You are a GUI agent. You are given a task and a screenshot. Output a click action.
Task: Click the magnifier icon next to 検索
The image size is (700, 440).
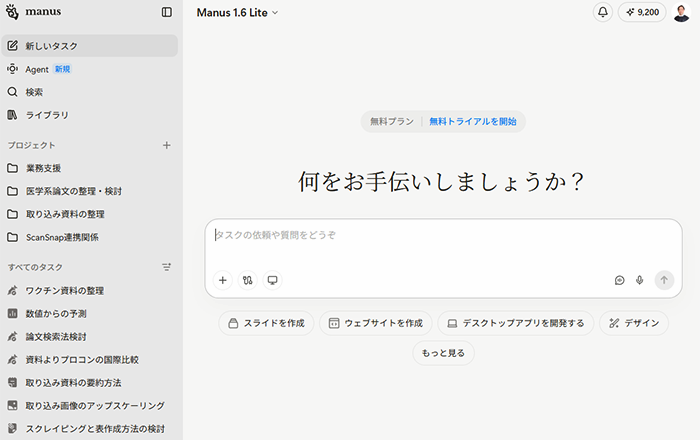[12, 92]
